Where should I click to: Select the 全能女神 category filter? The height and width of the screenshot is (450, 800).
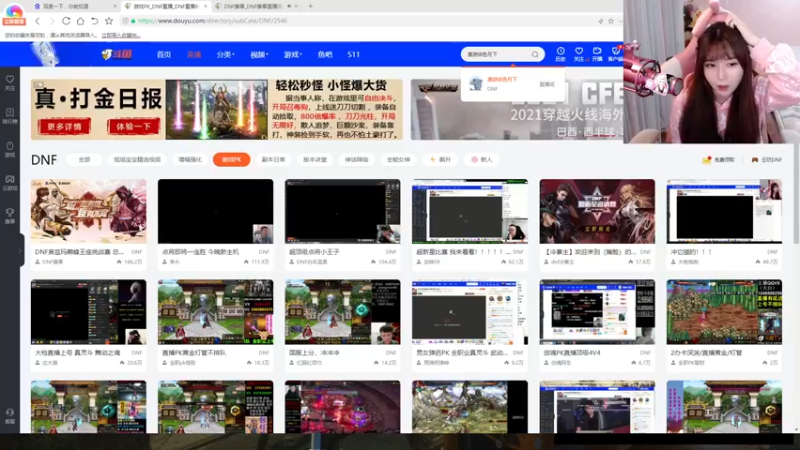[398, 160]
